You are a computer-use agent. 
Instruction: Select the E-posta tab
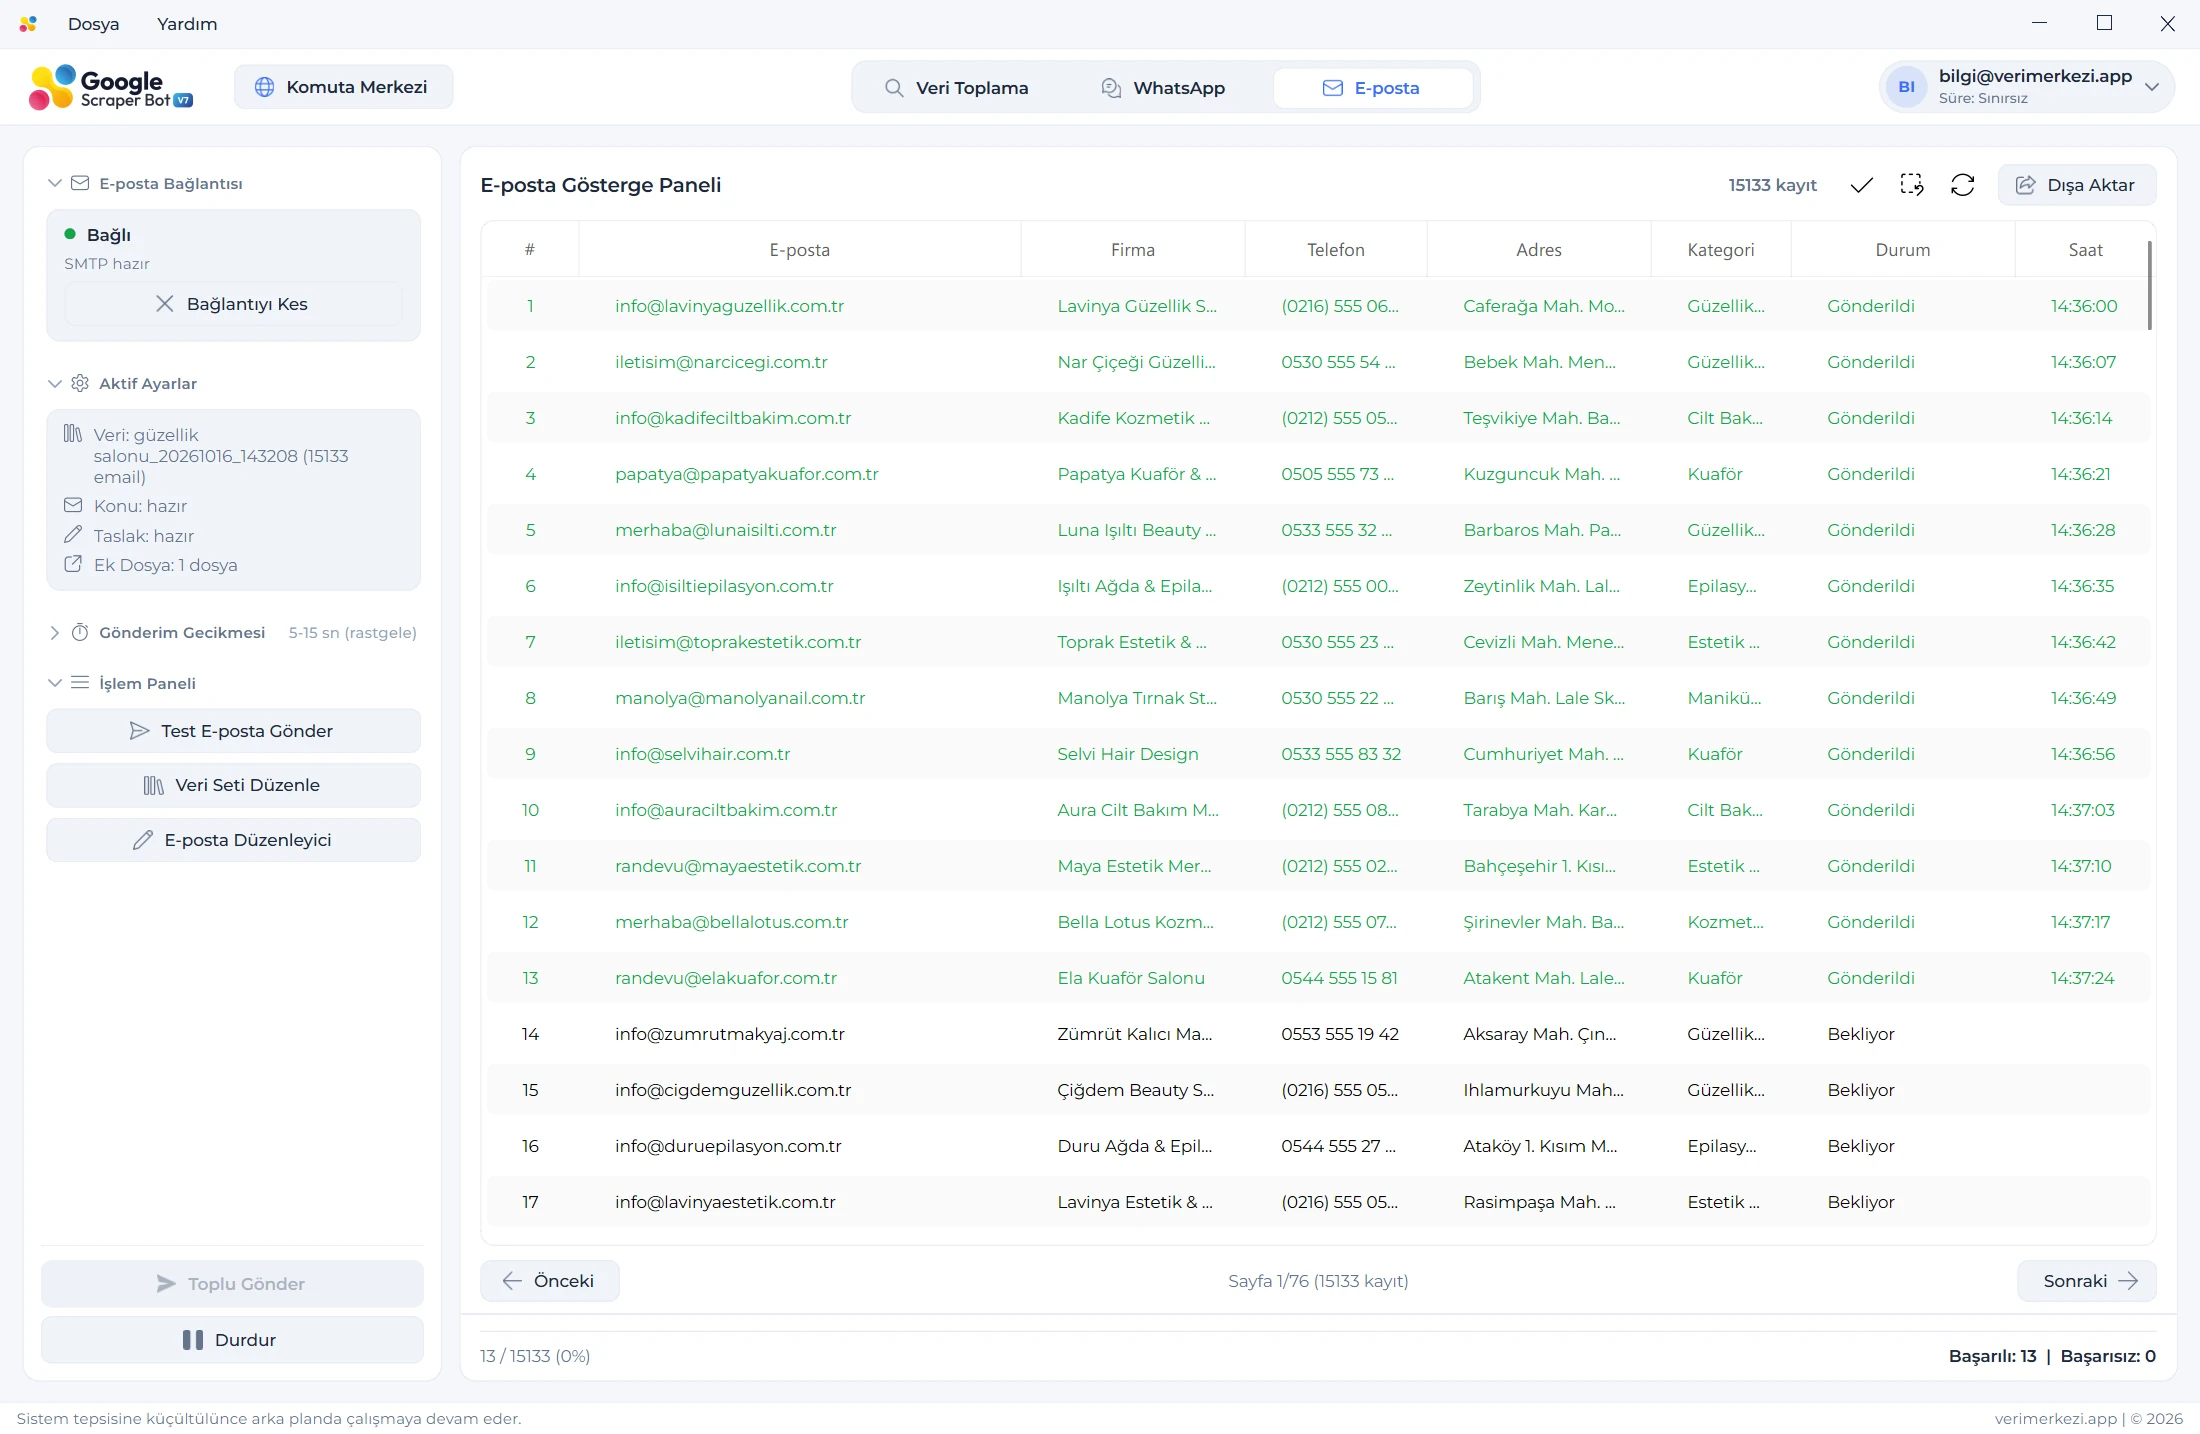1373,88
